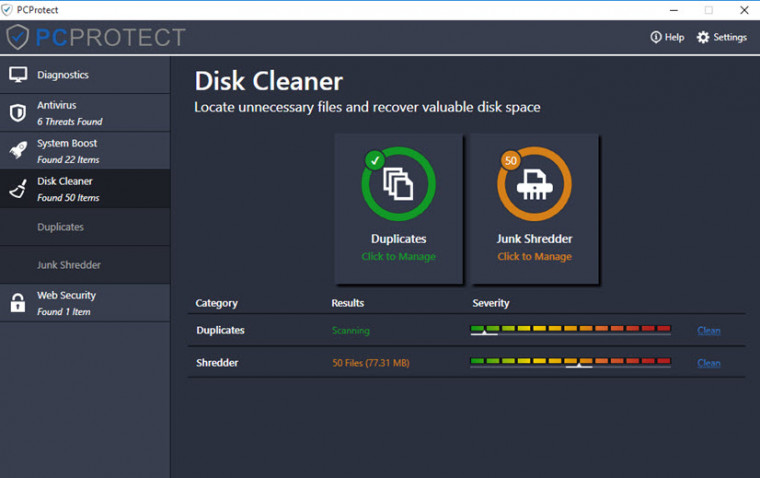Click 'Found 1 Item' under Web Security

pyautogui.click(x=63, y=312)
